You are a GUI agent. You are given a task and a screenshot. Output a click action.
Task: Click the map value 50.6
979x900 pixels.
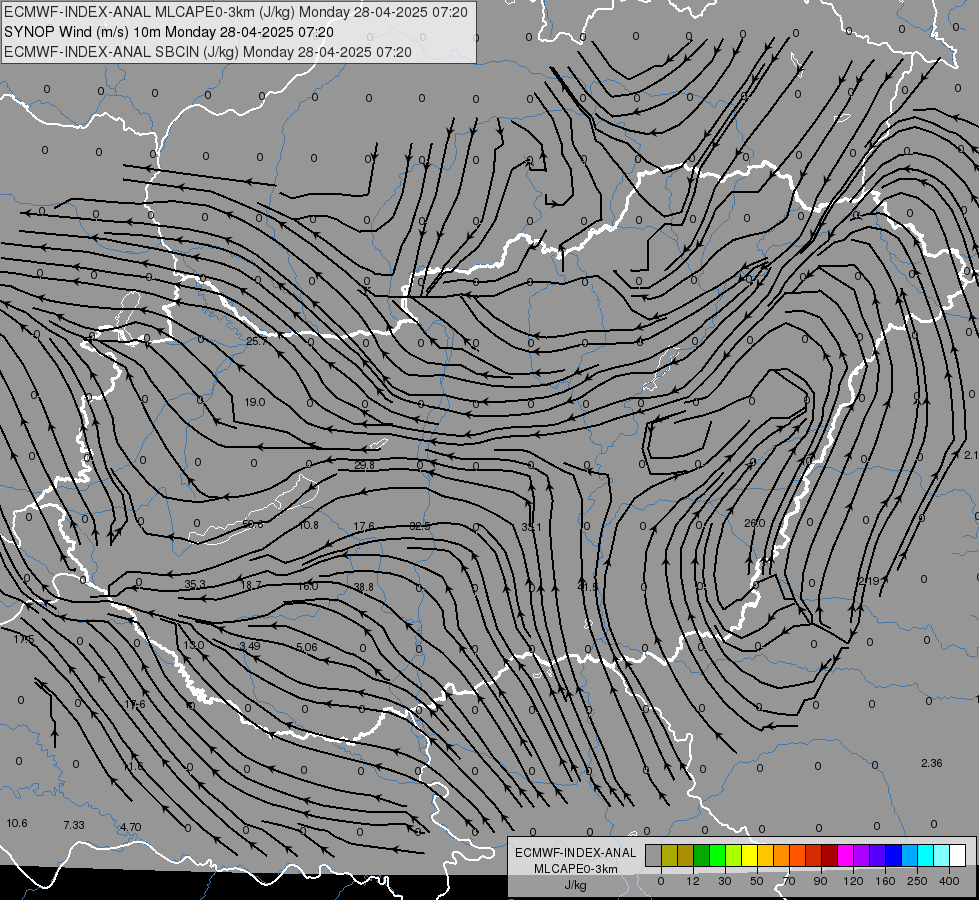point(253,524)
